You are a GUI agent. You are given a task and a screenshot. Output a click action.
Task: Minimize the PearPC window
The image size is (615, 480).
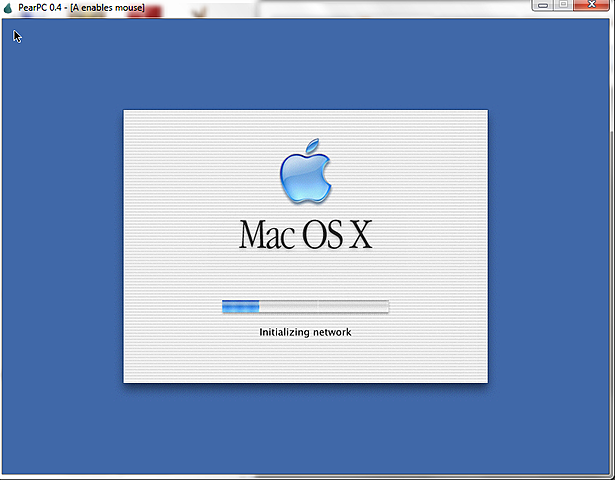(543, 5)
